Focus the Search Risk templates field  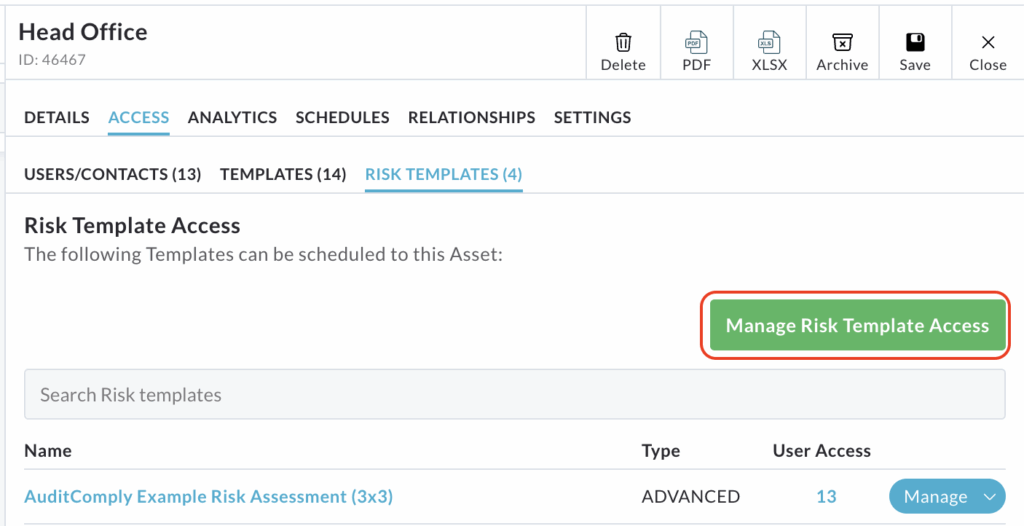click(514, 395)
